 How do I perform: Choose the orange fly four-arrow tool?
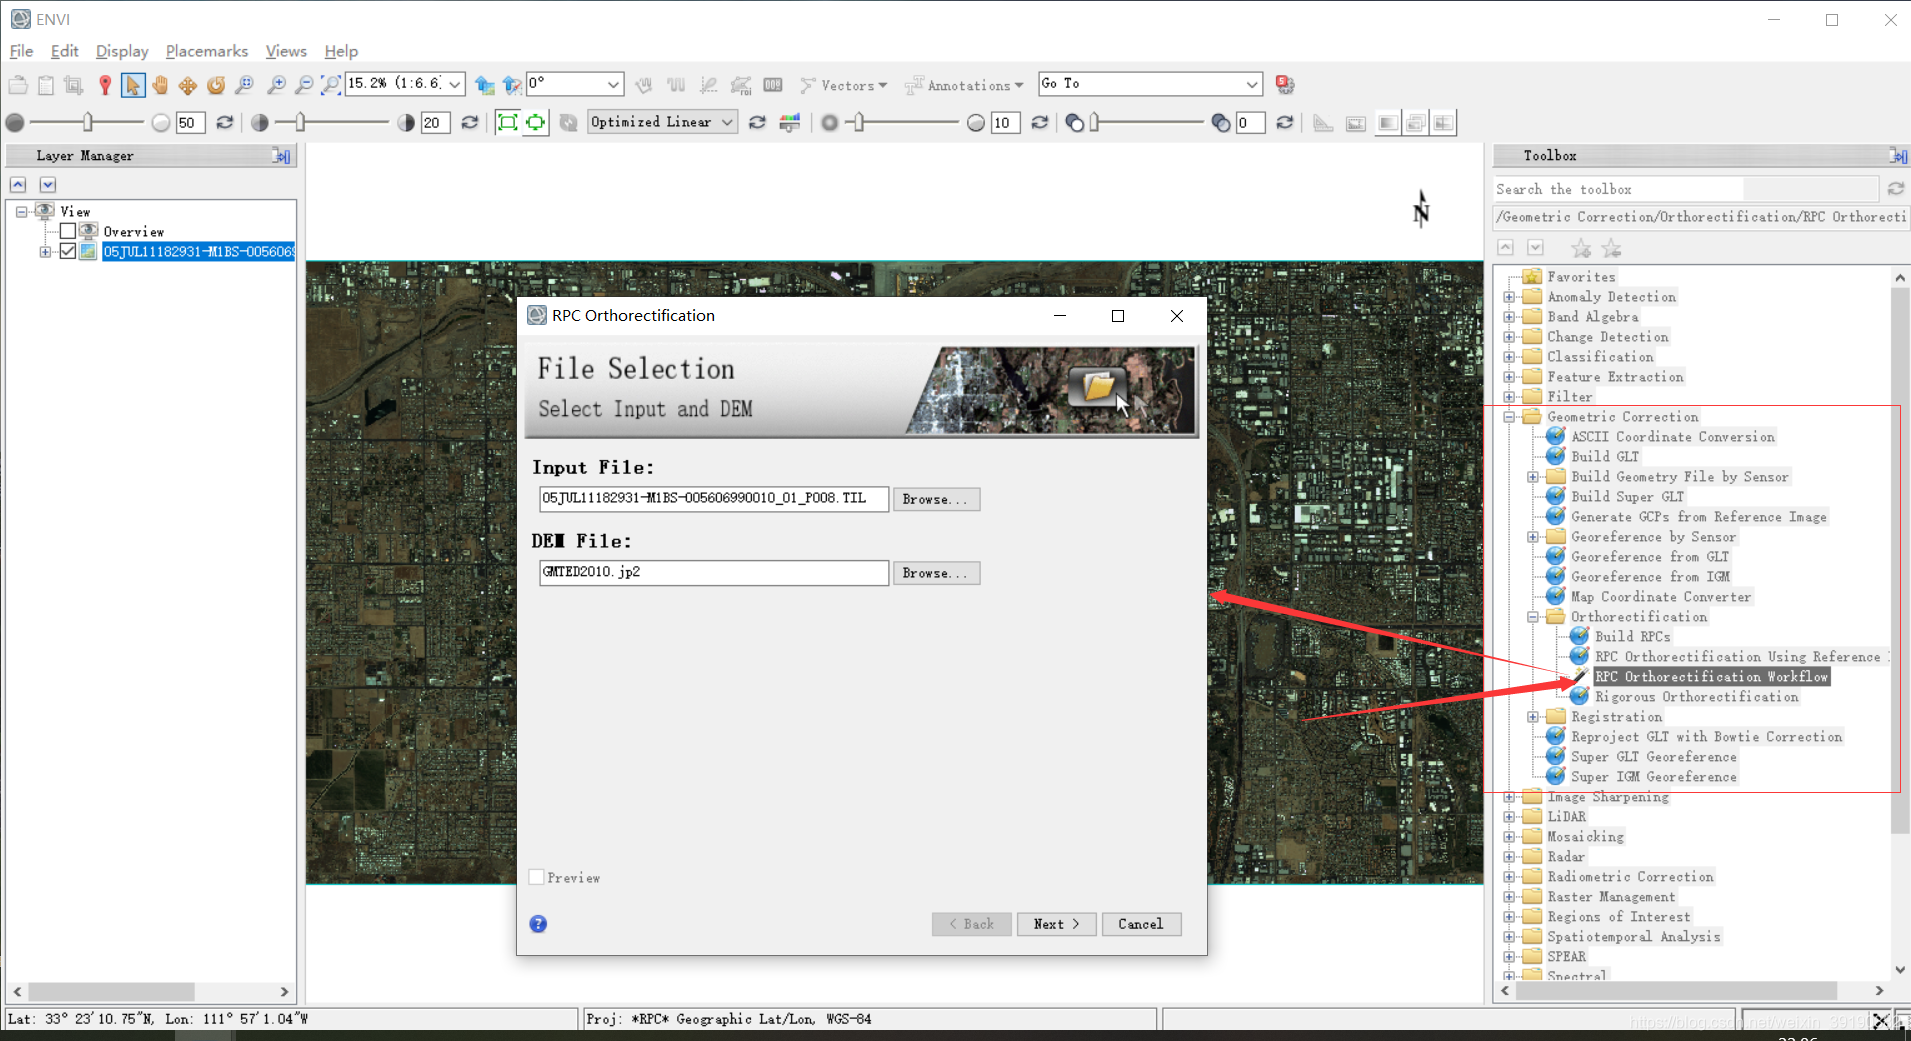click(188, 85)
